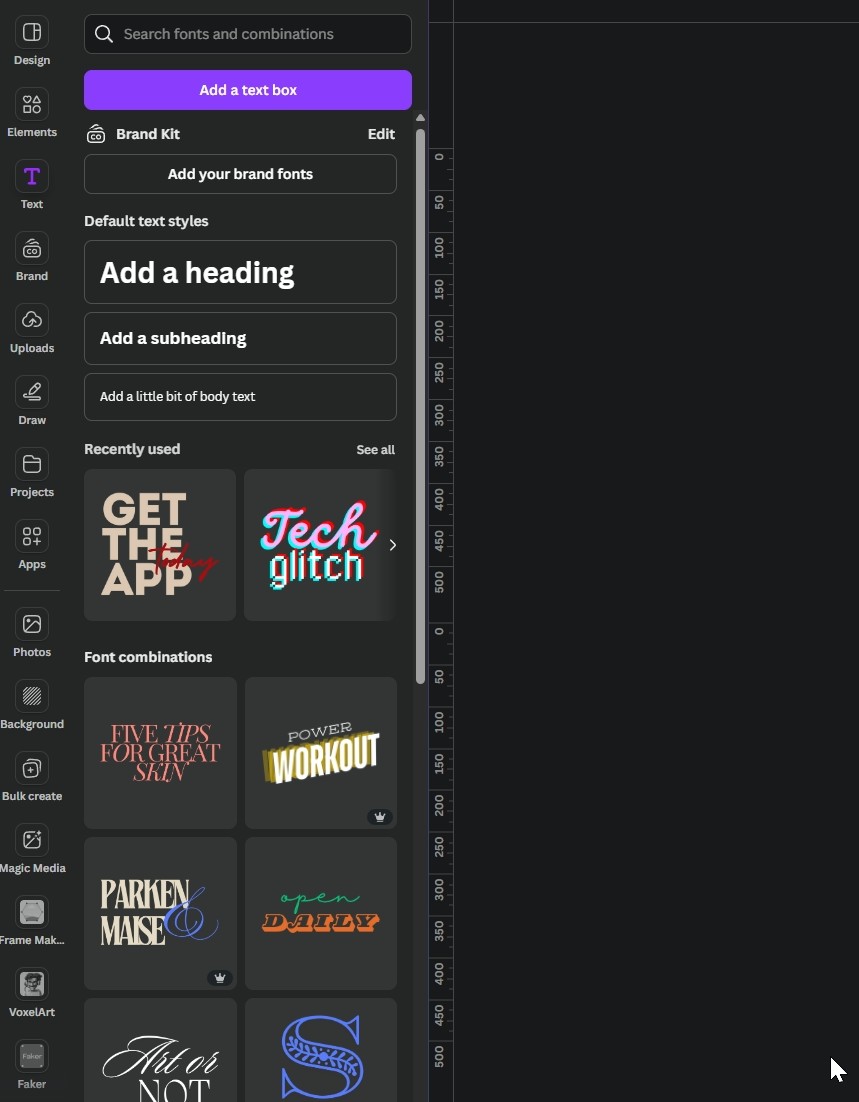Click Add your brand fonts button
The image size is (859, 1102).
point(240,174)
